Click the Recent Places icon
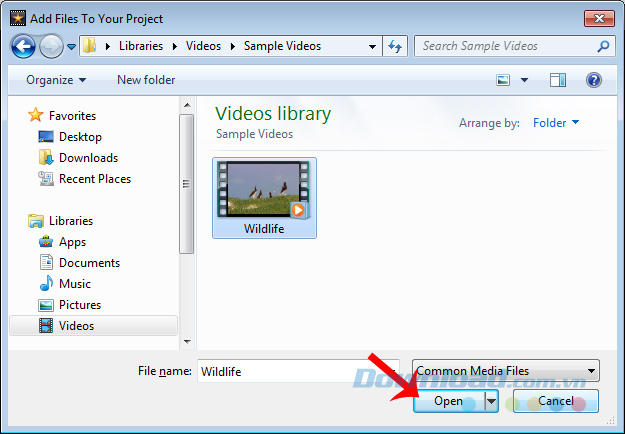The image size is (625, 434). click(46, 179)
